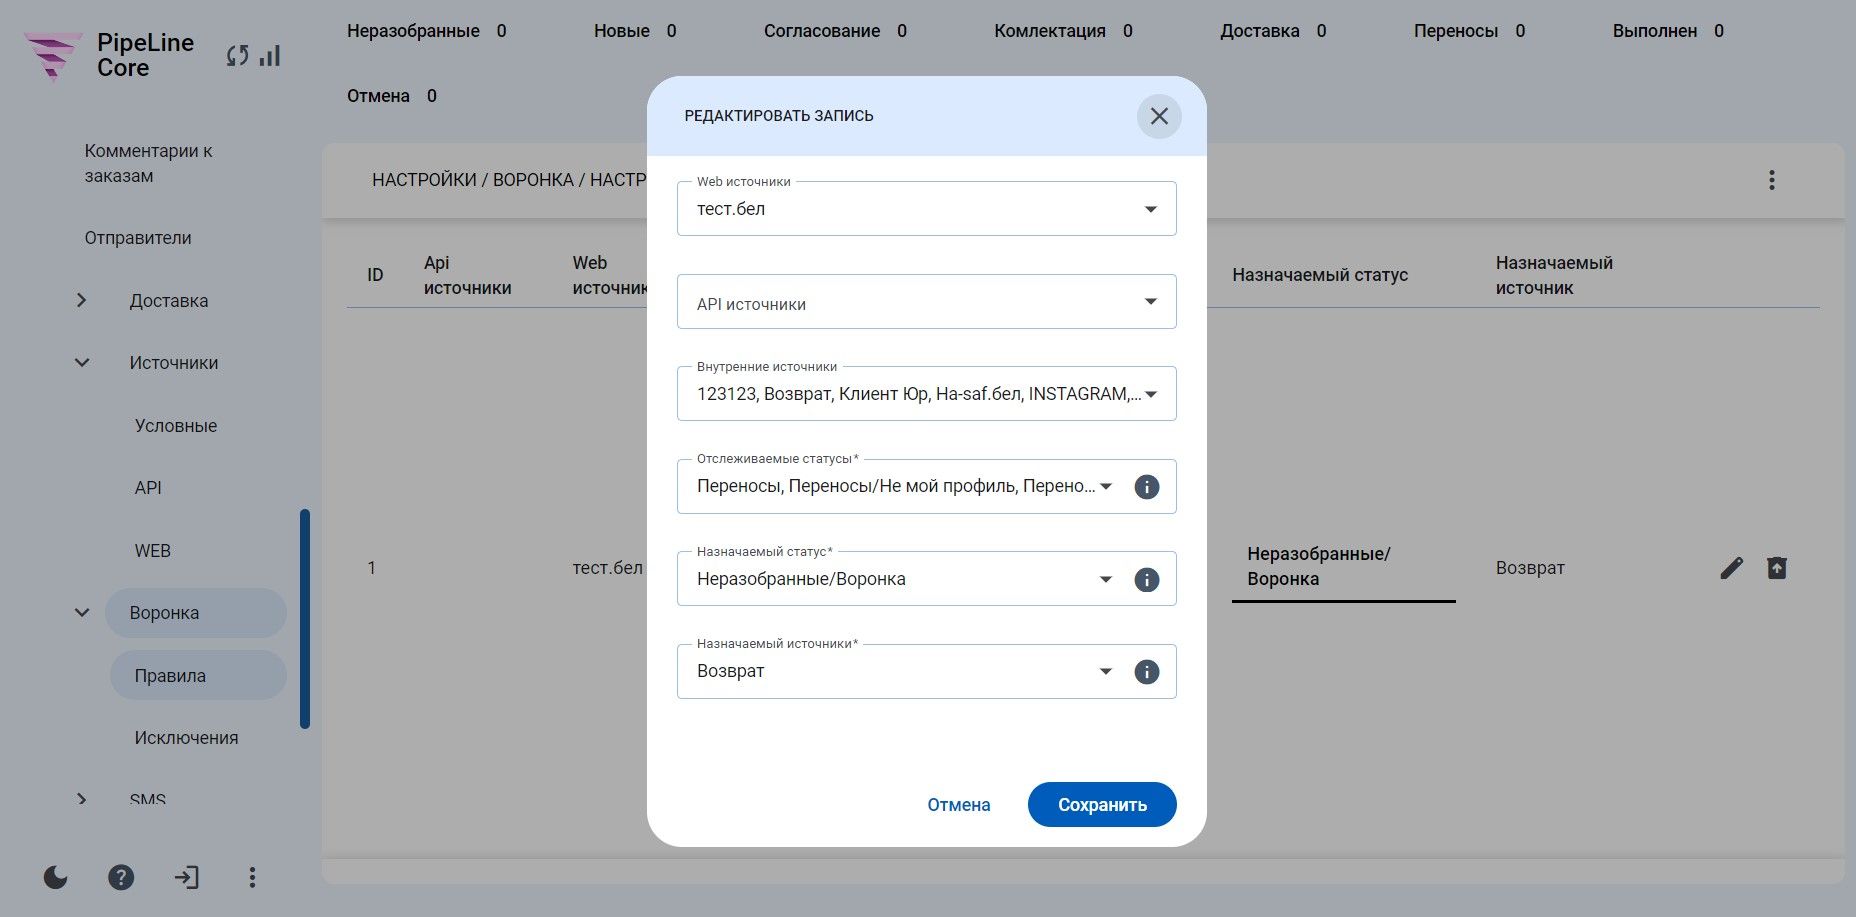Click the sidebar vertical scrollbar
This screenshot has height=917, width=1856.
coord(305,619)
